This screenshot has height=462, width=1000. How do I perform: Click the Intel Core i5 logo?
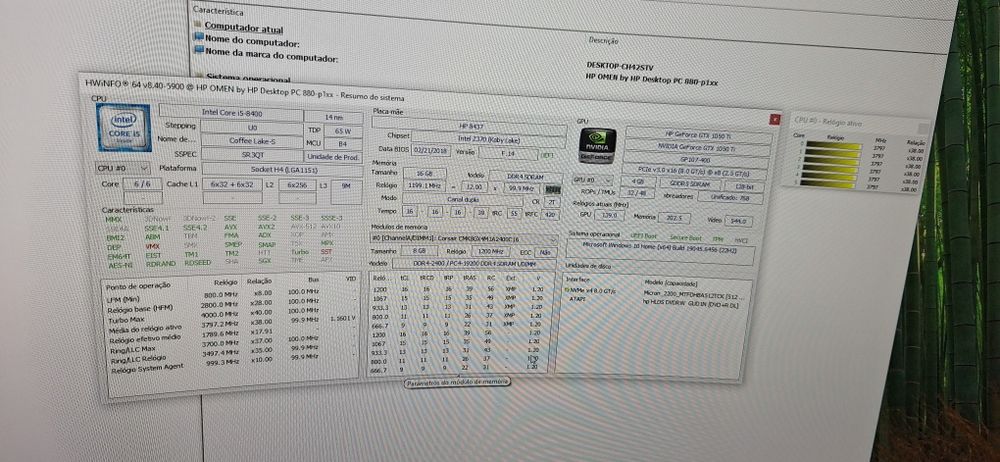[124, 128]
